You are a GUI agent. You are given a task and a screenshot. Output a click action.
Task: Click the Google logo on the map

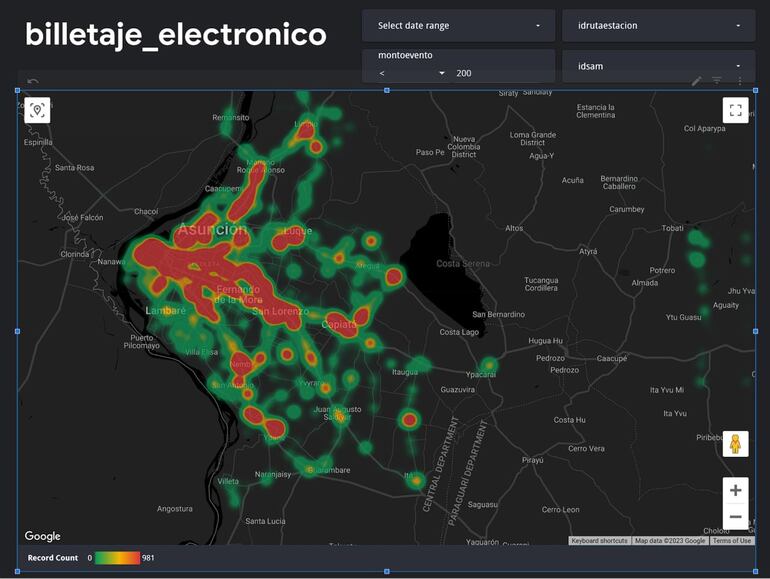pos(43,537)
